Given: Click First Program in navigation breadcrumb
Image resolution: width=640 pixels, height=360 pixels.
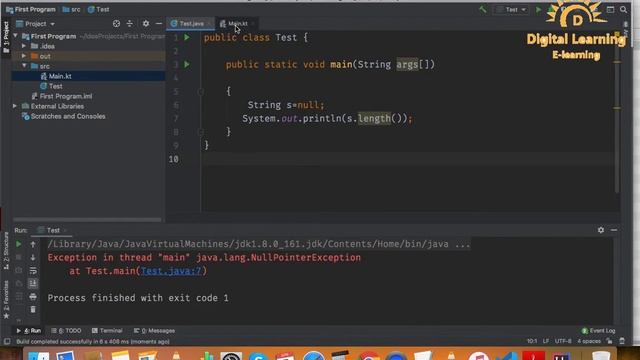Looking at the screenshot, I should coord(31,9).
